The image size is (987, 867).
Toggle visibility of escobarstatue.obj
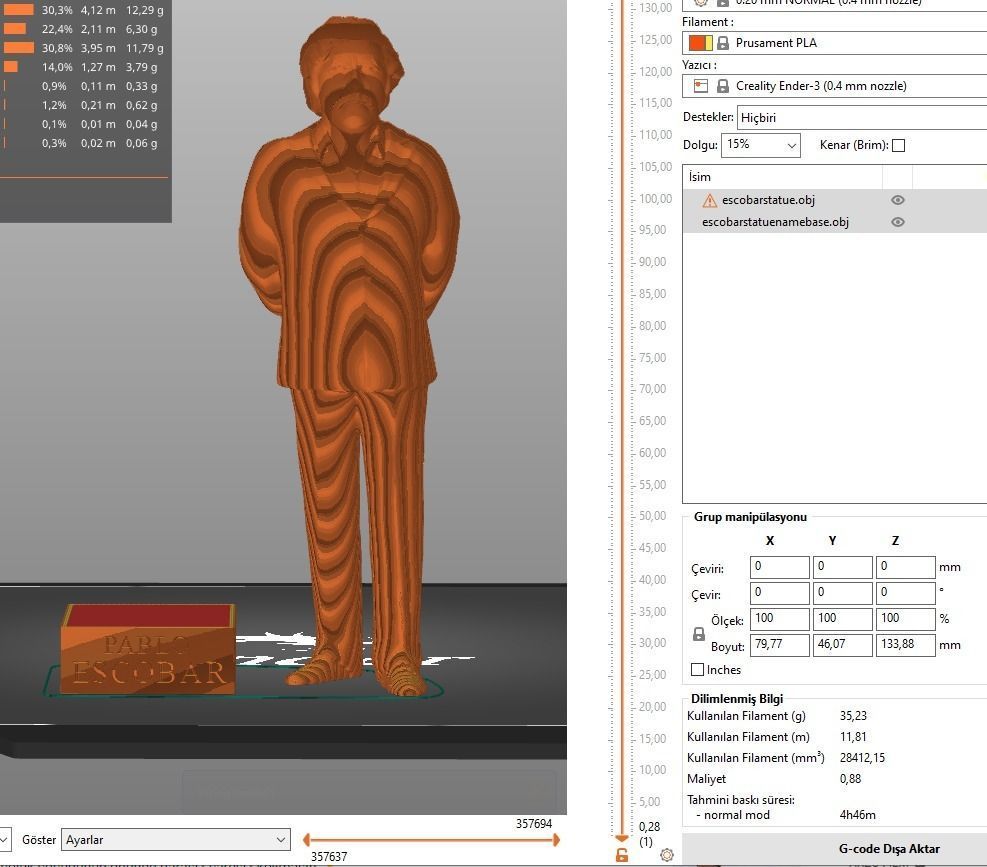(898, 200)
